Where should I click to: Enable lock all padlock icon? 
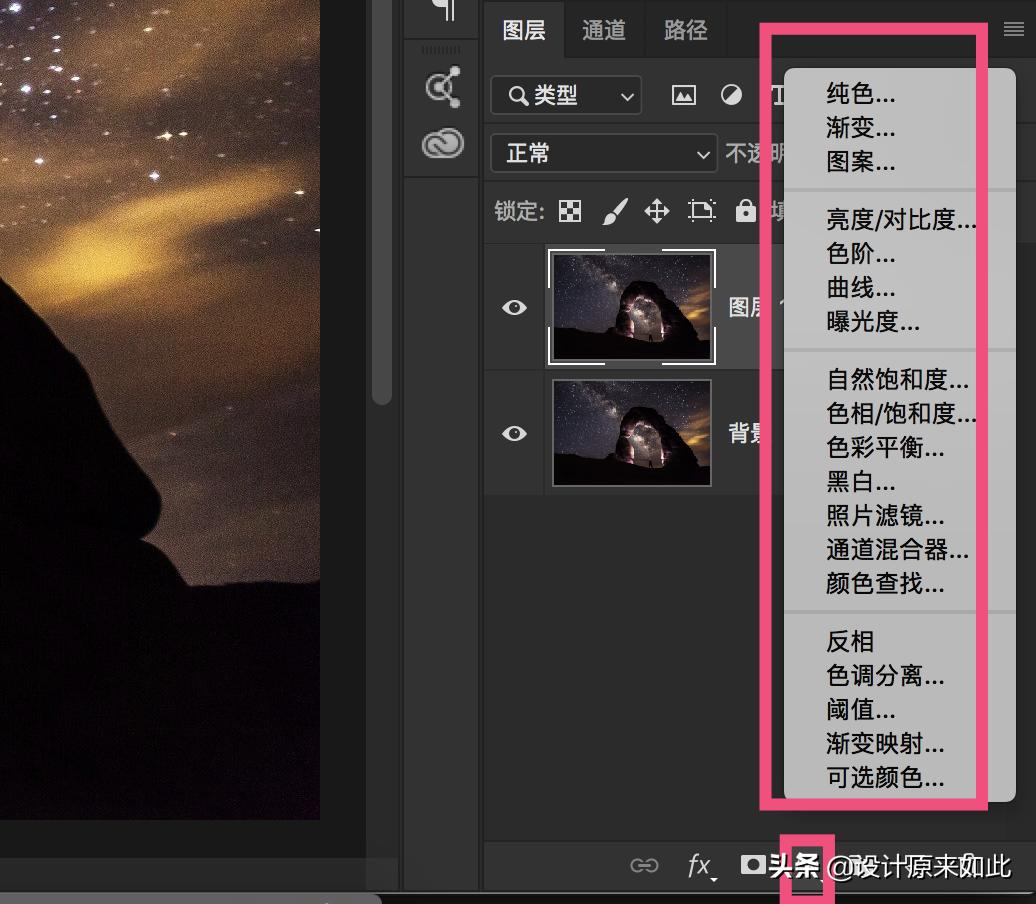pyautogui.click(x=745, y=211)
